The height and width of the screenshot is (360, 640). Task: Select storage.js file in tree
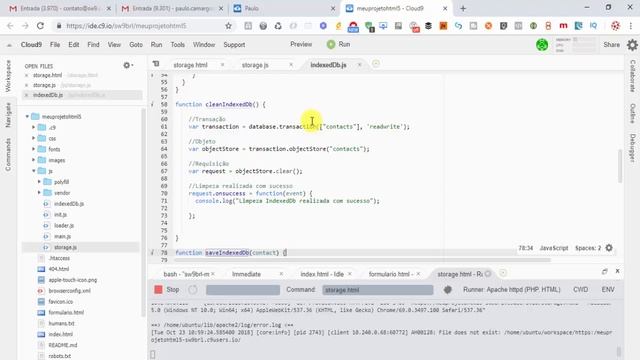click(65, 247)
